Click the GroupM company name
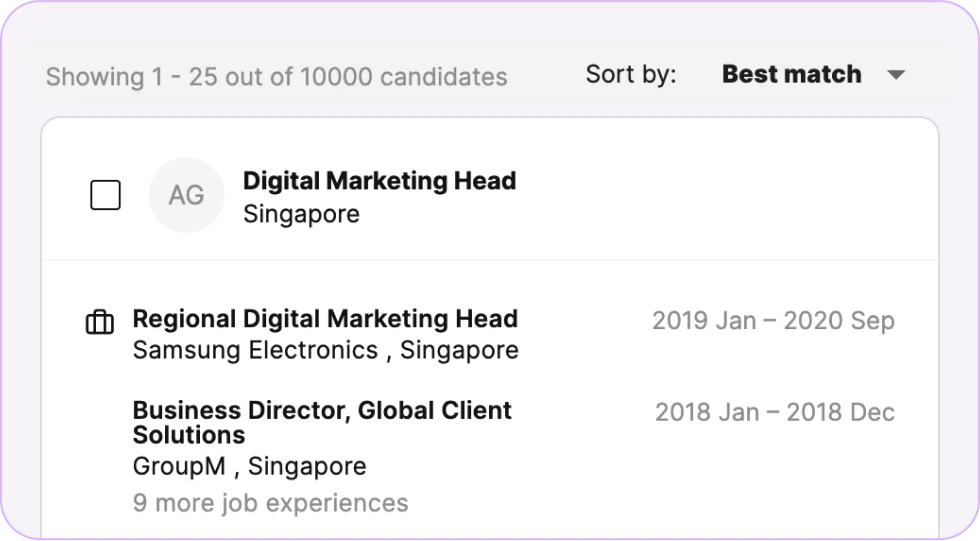Viewport: 980px width, 541px height. 182,466
